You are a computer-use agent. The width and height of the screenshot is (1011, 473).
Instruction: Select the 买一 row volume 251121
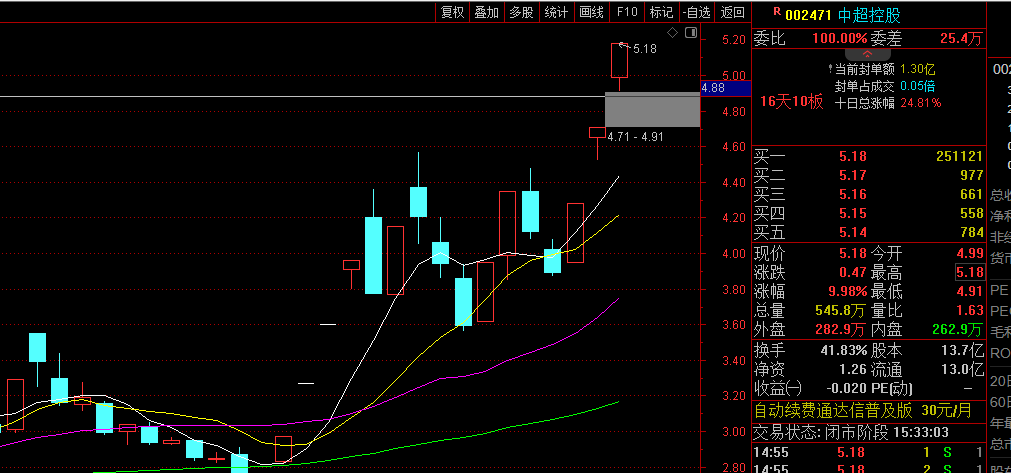[x=959, y=156]
